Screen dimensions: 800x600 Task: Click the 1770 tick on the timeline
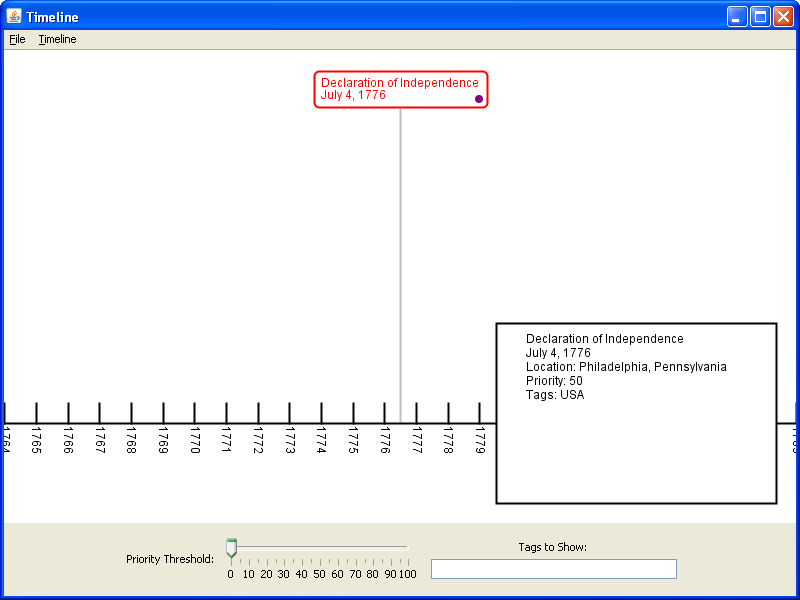(195, 414)
